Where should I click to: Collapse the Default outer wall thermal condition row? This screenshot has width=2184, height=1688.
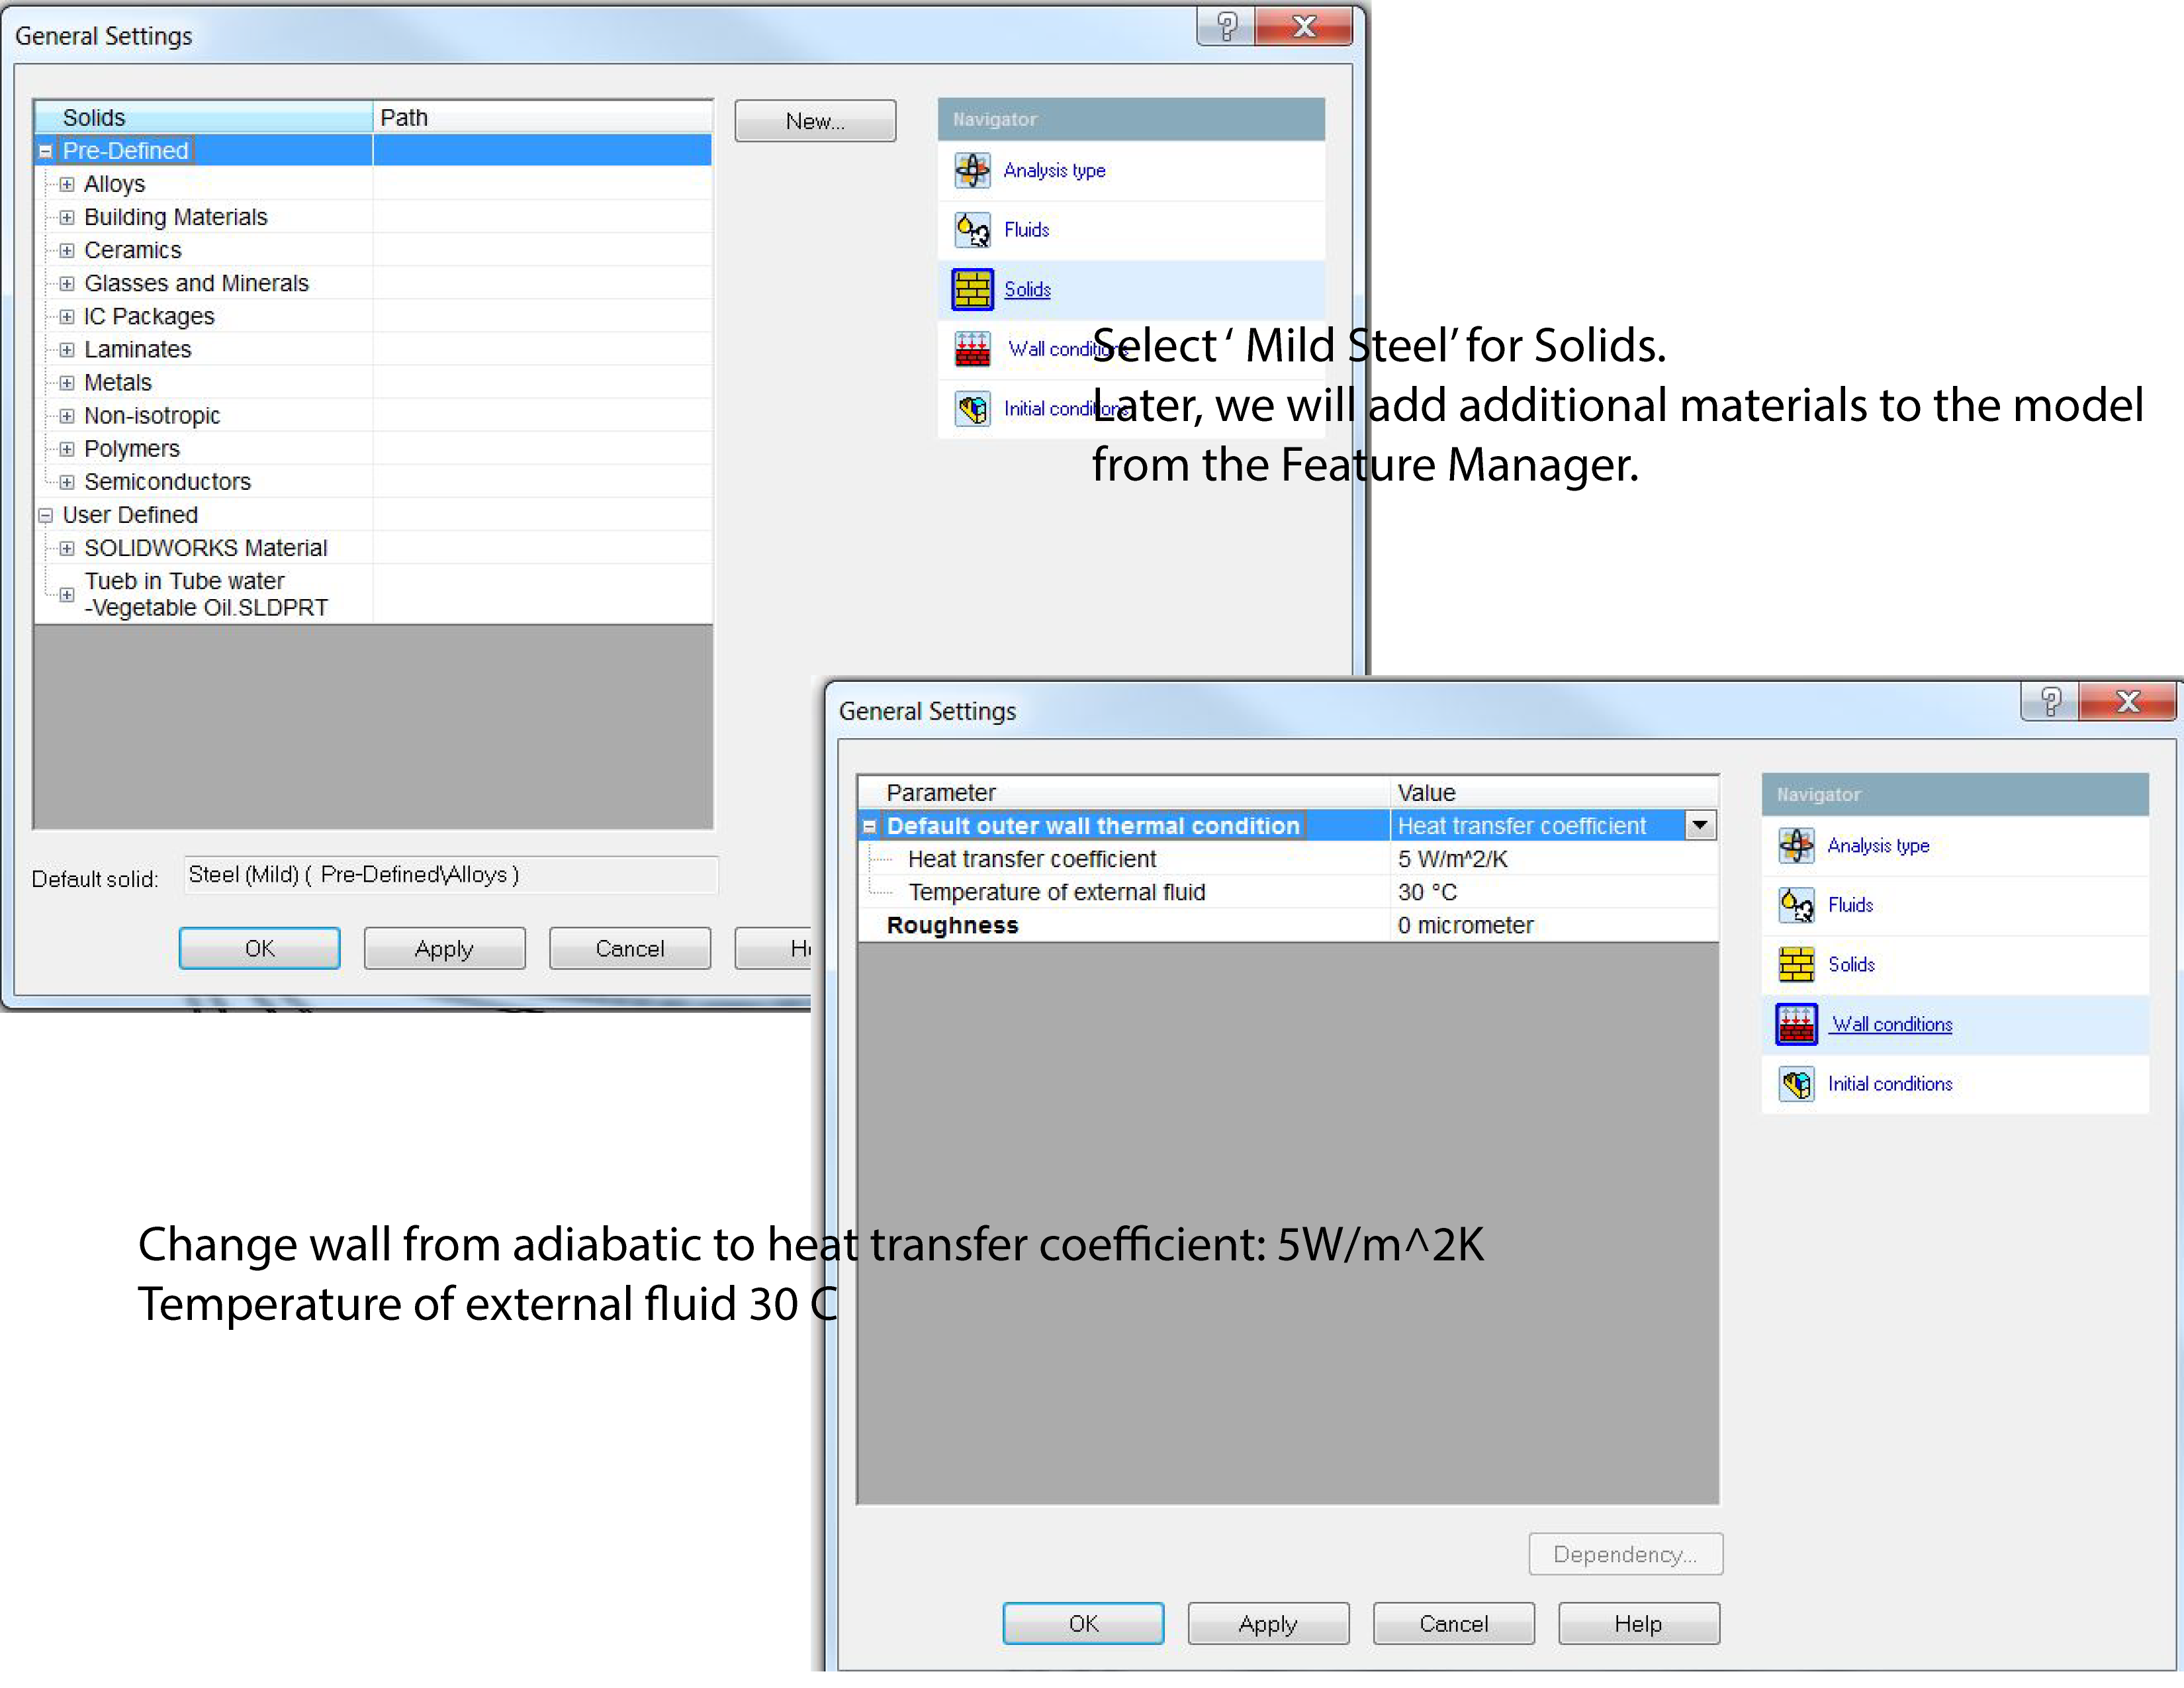[x=869, y=826]
